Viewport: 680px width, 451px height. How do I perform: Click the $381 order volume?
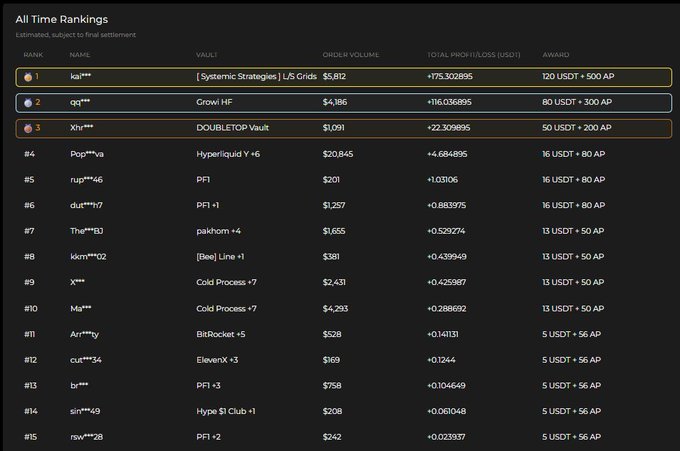point(331,256)
